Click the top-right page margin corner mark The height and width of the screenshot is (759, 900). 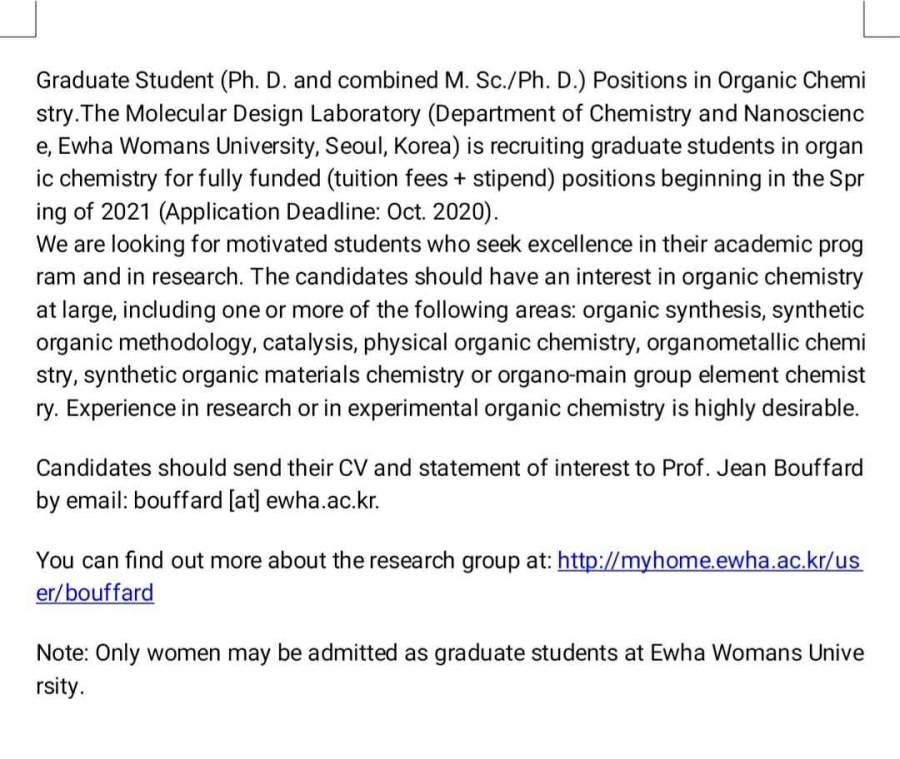pos(872,18)
